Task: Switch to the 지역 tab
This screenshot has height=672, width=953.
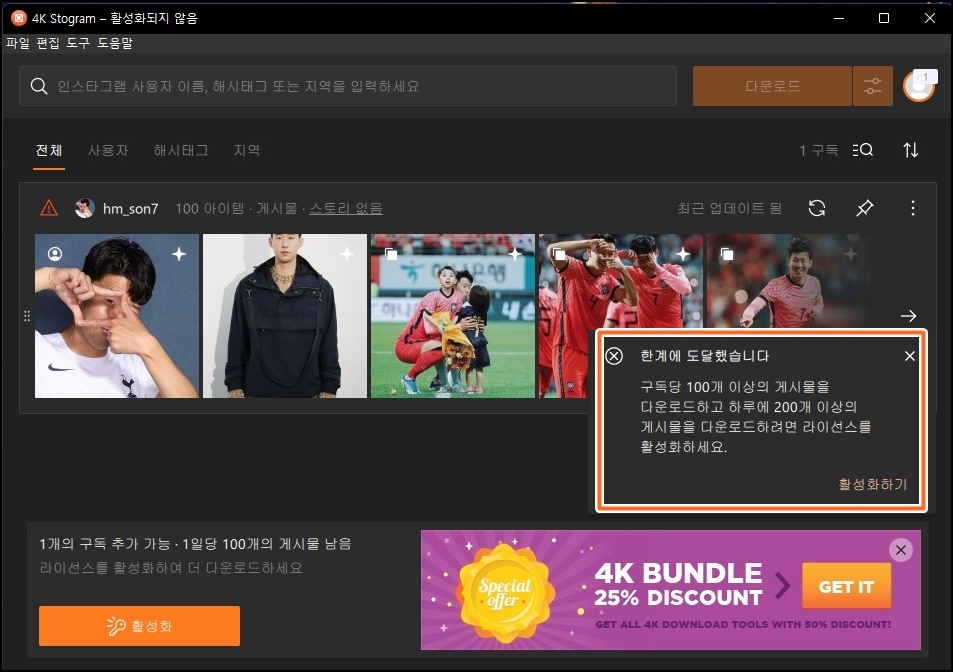Action: pos(247,150)
